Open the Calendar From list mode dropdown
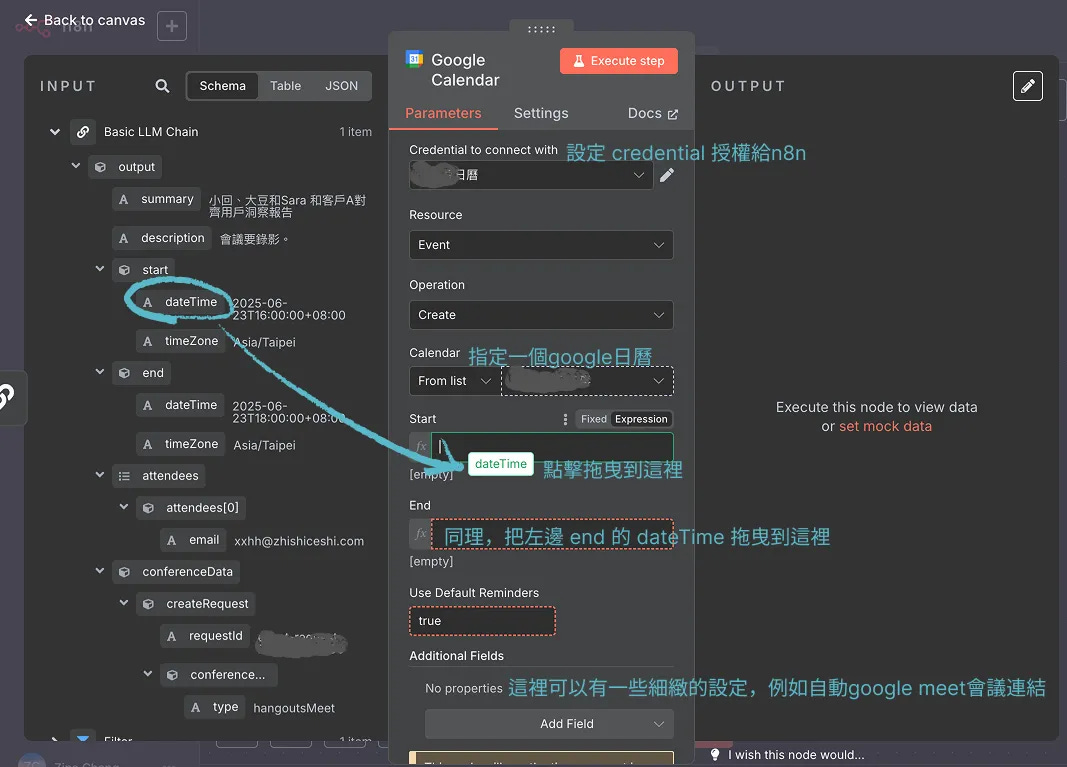1067x767 pixels. coord(455,381)
